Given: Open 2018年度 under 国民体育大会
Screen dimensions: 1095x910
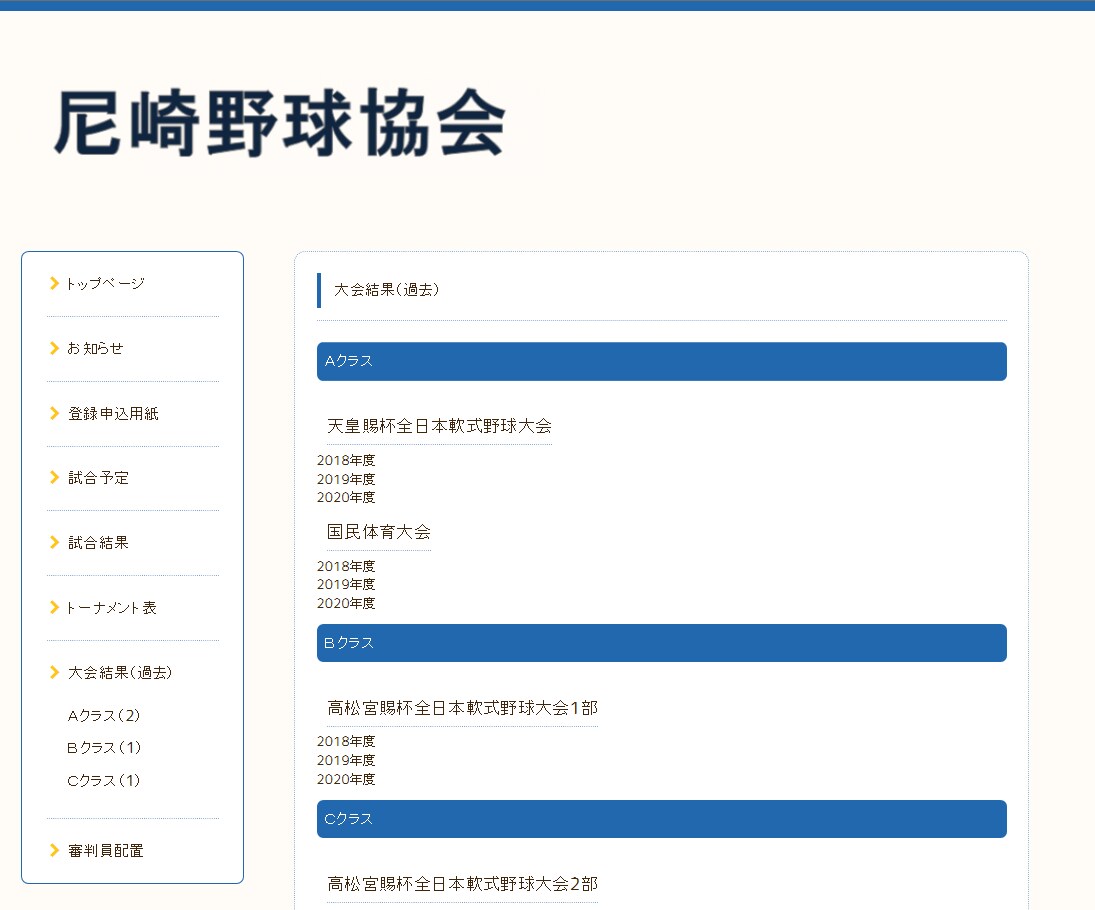Looking at the screenshot, I should pyautogui.click(x=346, y=566).
